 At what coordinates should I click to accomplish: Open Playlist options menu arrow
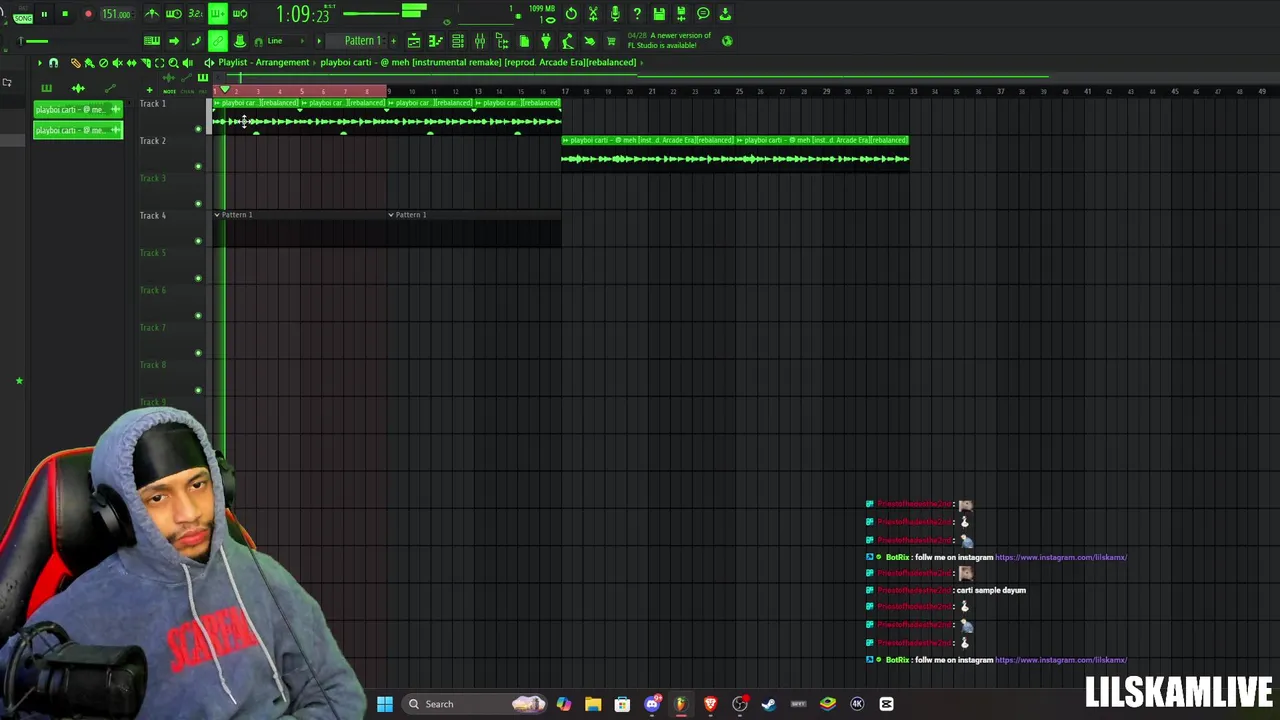(x=40, y=63)
